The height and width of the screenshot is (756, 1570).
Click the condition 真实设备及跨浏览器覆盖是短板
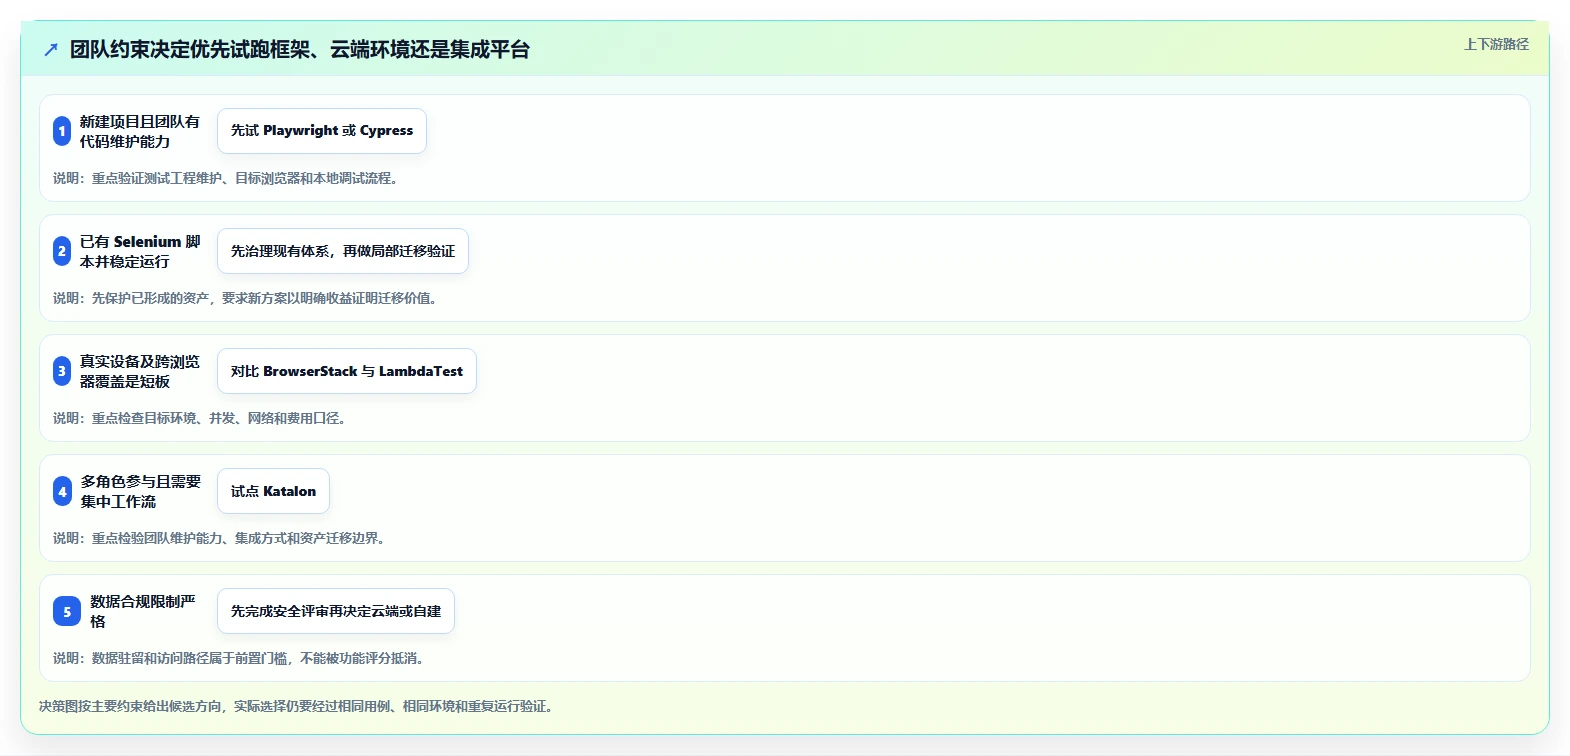coord(140,371)
